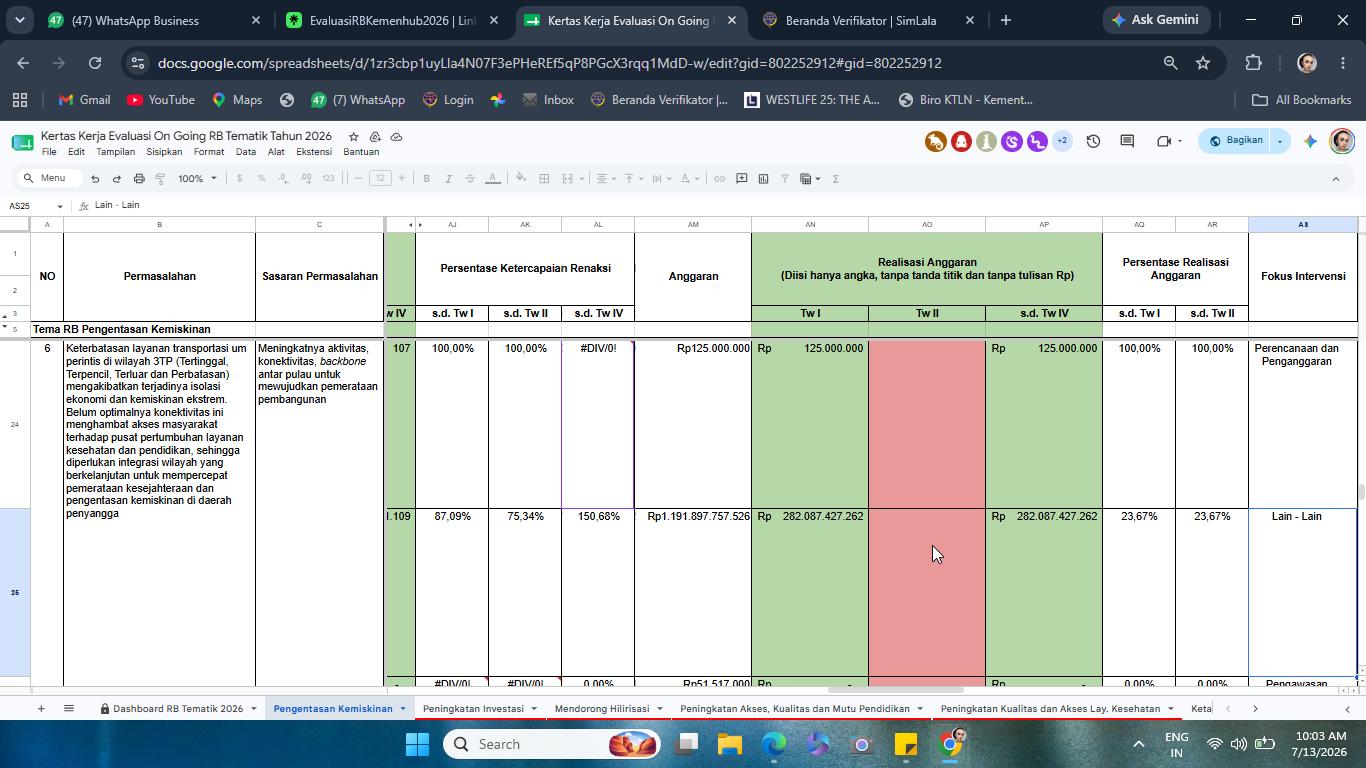Open Windows Start menu
1366x768 pixels.
tap(417, 744)
